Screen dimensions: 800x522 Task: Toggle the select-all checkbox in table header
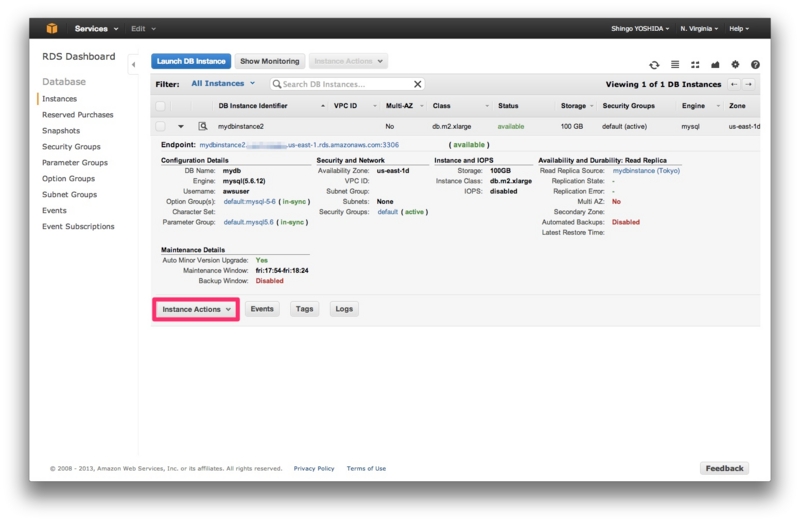click(160, 106)
